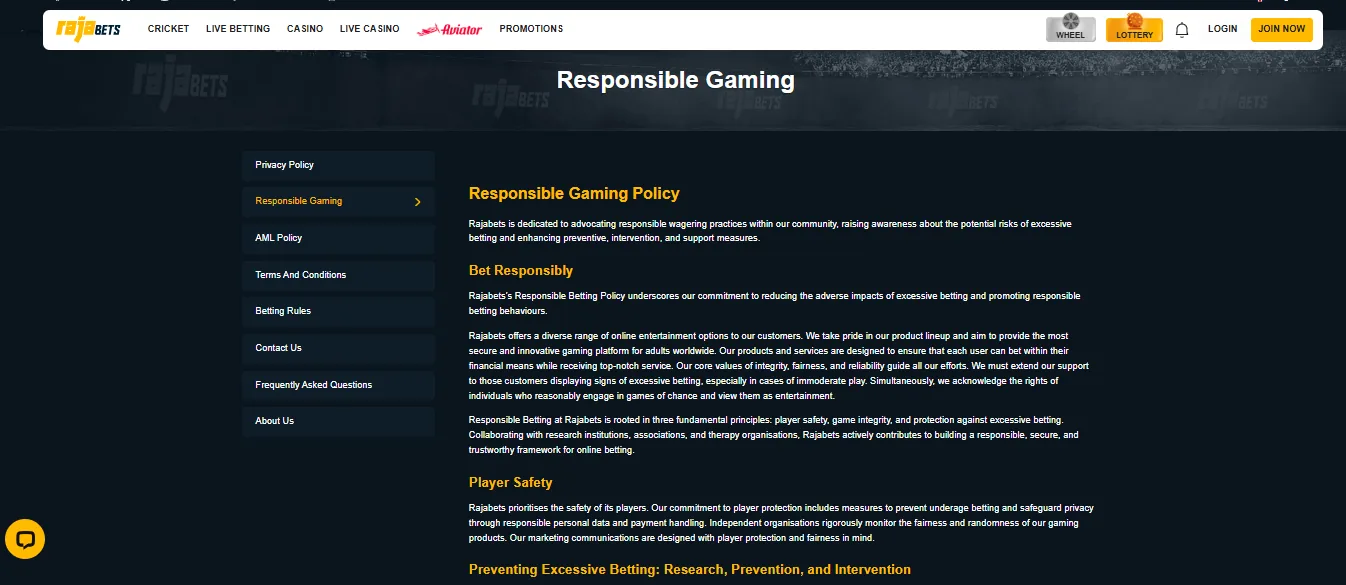The height and width of the screenshot is (585, 1346).
Task: Select Responsible Gaming sidebar item
Action: 338,201
